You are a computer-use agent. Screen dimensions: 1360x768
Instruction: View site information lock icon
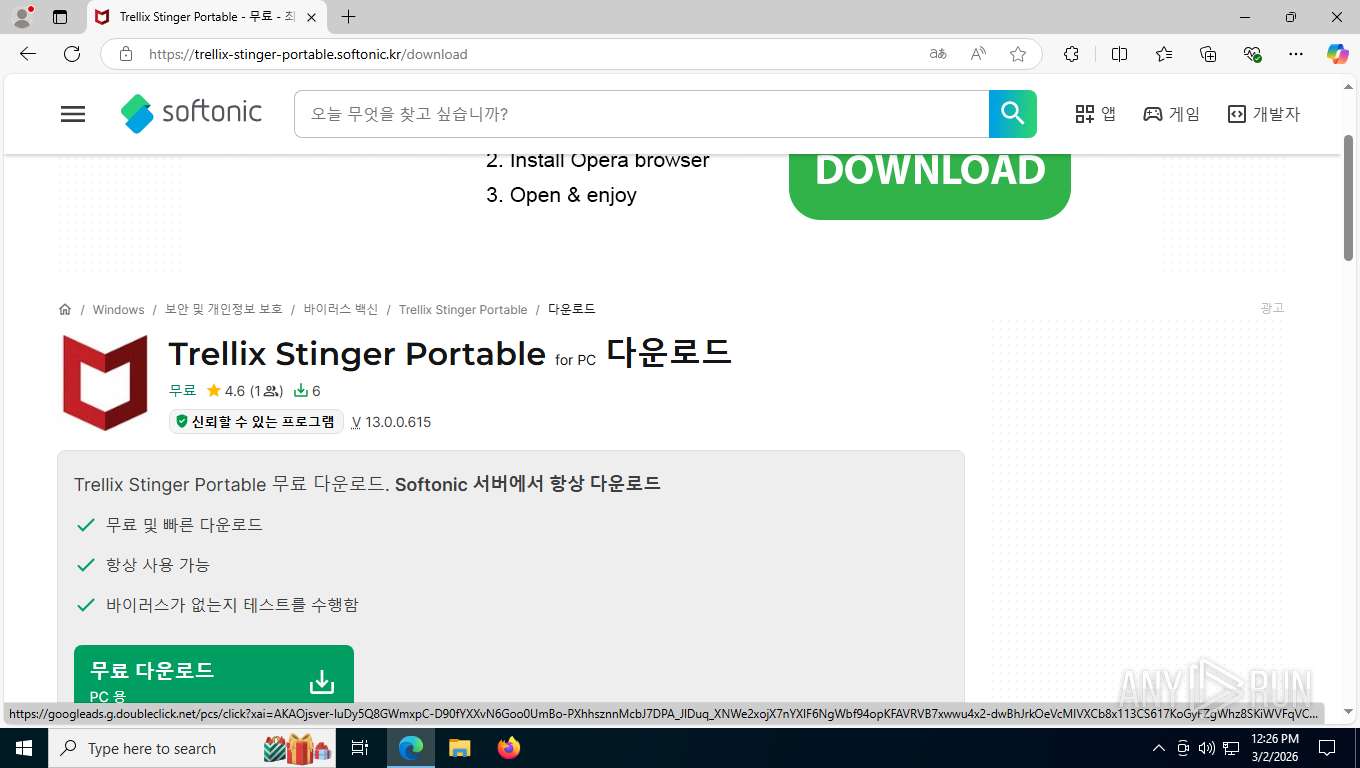tap(126, 54)
